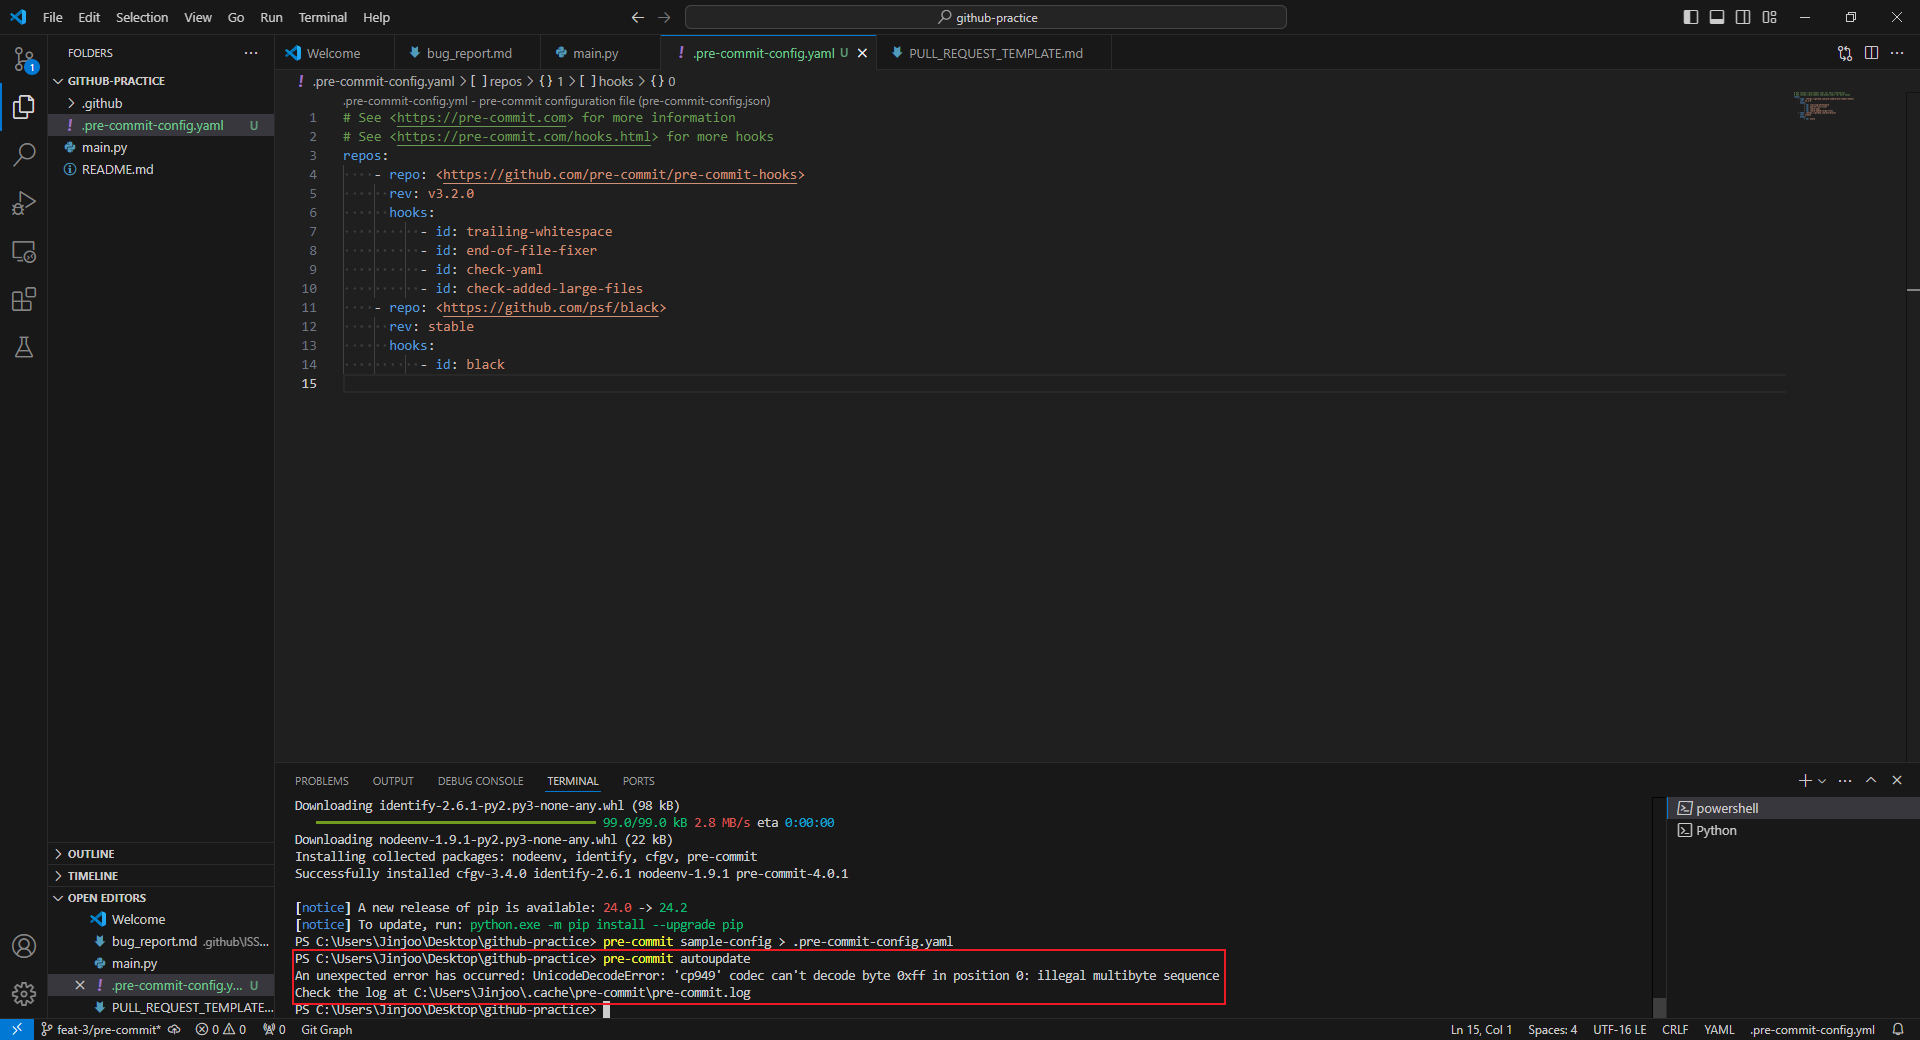Open the Remote Explorer view
This screenshot has height=1040, width=1920.
pos(24,251)
